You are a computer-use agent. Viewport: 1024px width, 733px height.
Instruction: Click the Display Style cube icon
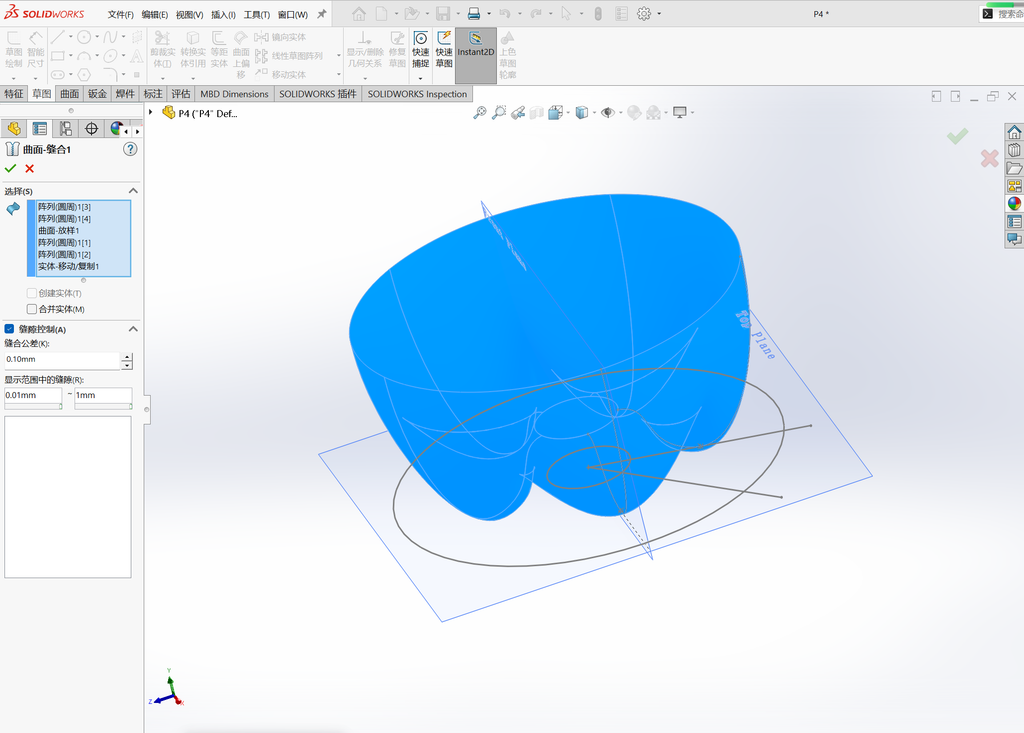point(582,113)
